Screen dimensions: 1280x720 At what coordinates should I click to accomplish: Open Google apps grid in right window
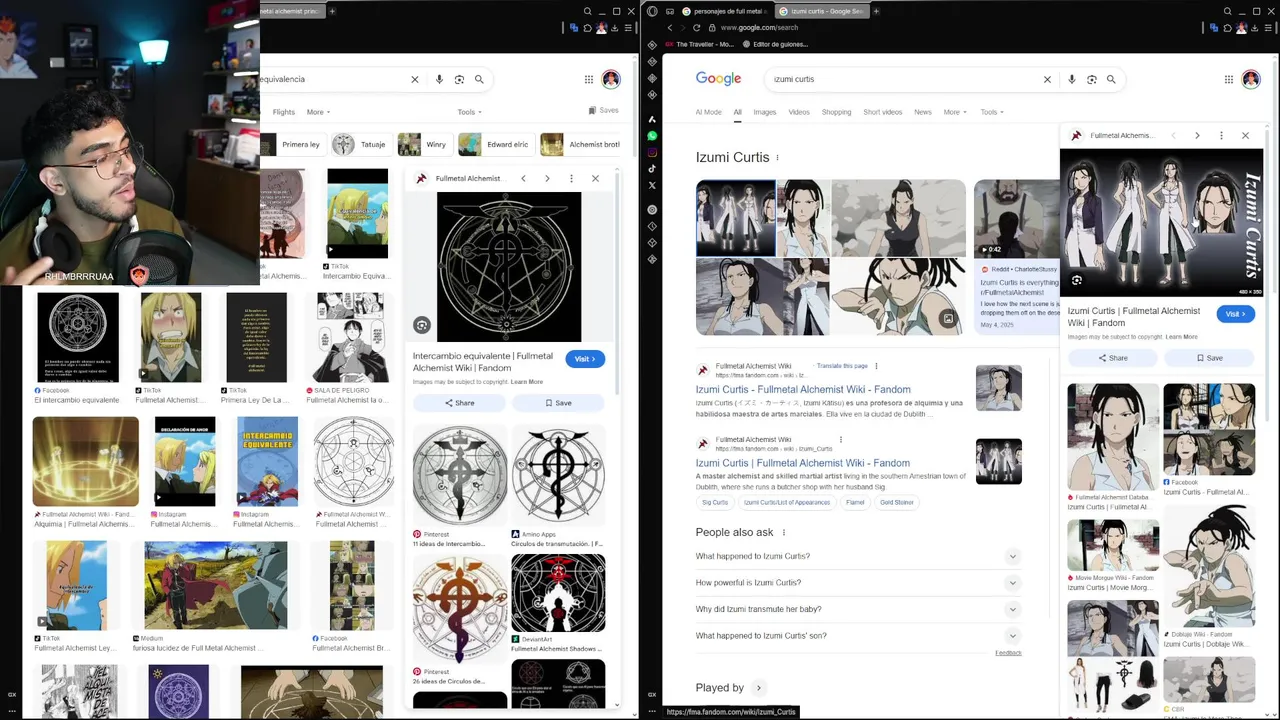click(x=1228, y=79)
